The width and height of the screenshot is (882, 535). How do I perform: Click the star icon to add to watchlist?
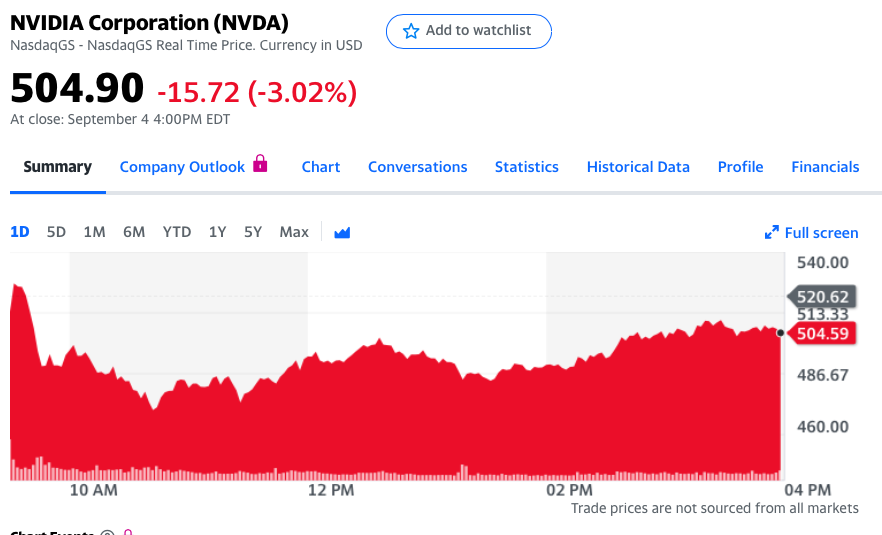coord(411,31)
